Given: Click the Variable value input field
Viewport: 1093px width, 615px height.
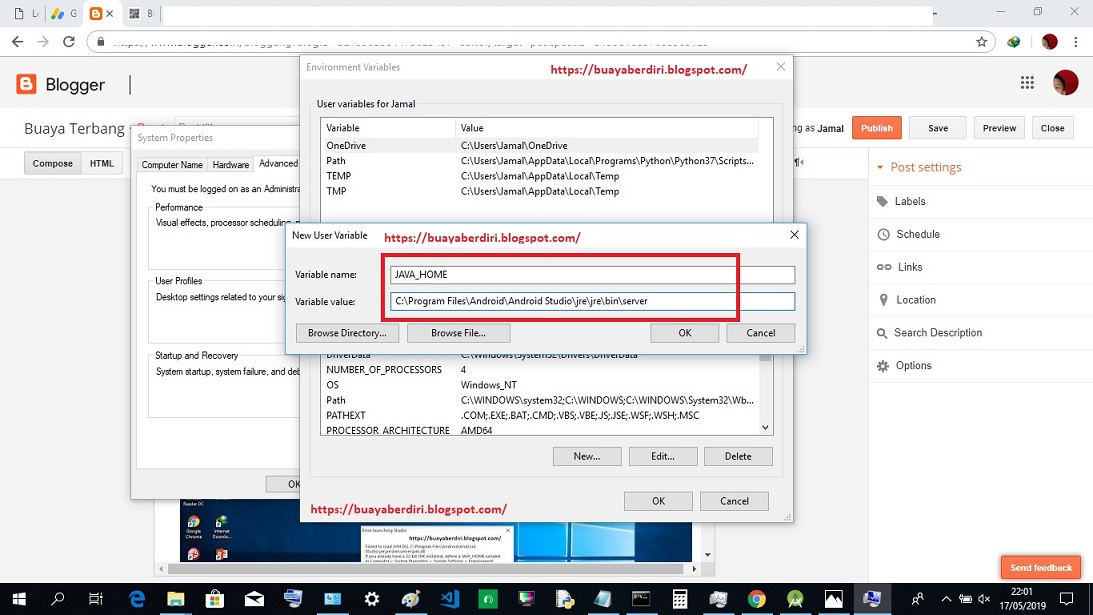Looking at the screenshot, I should pos(592,301).
